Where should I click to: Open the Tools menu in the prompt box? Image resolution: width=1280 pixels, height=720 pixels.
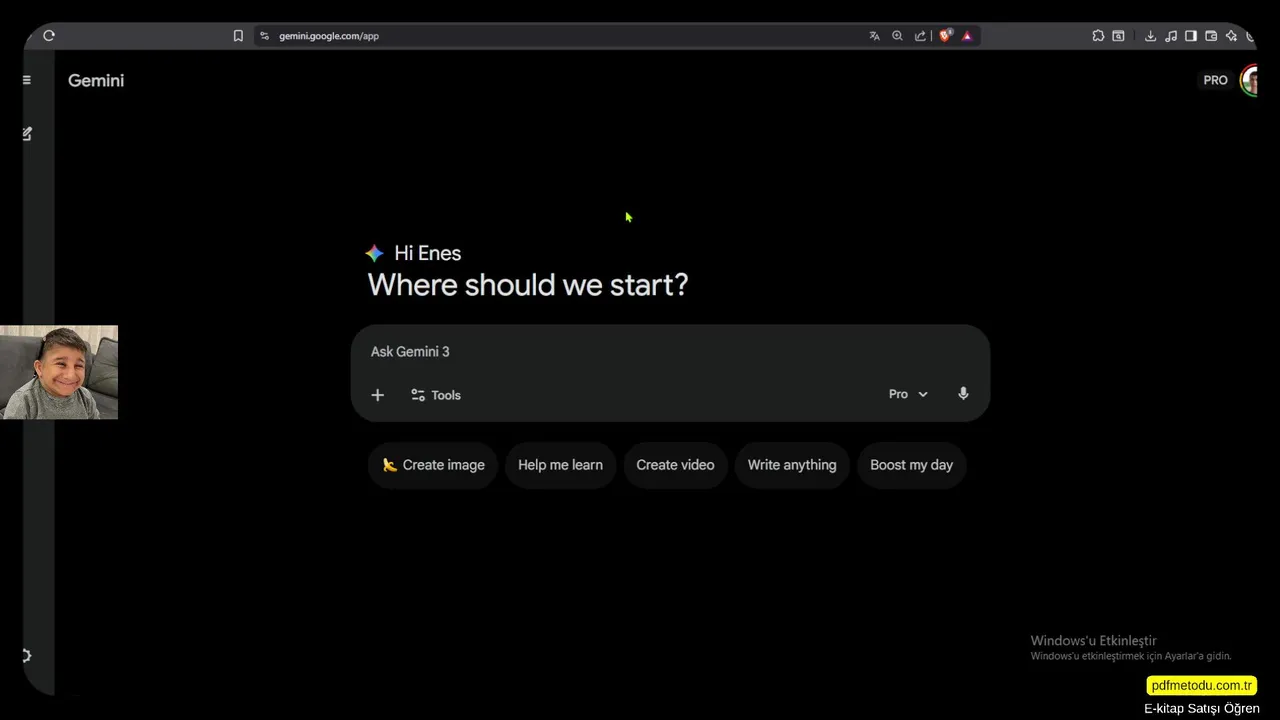(x=436, y=395)
